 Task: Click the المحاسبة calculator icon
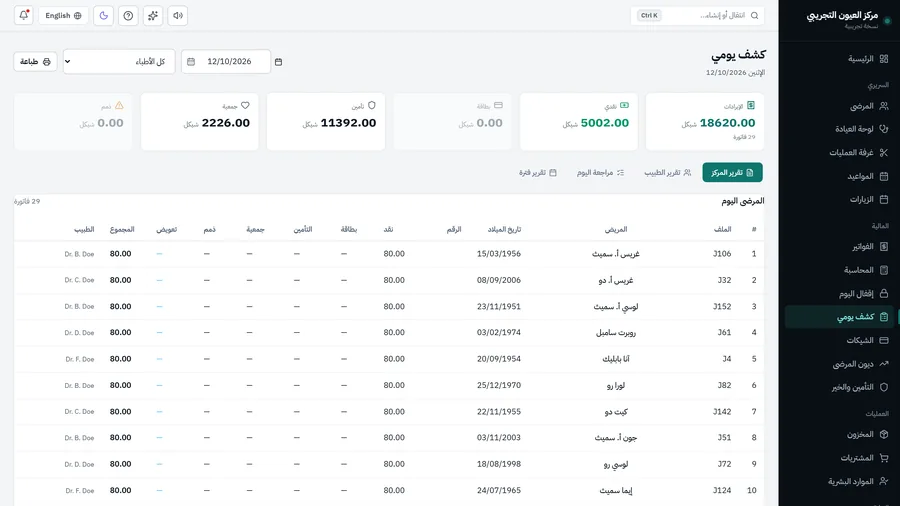coord(884,270)
